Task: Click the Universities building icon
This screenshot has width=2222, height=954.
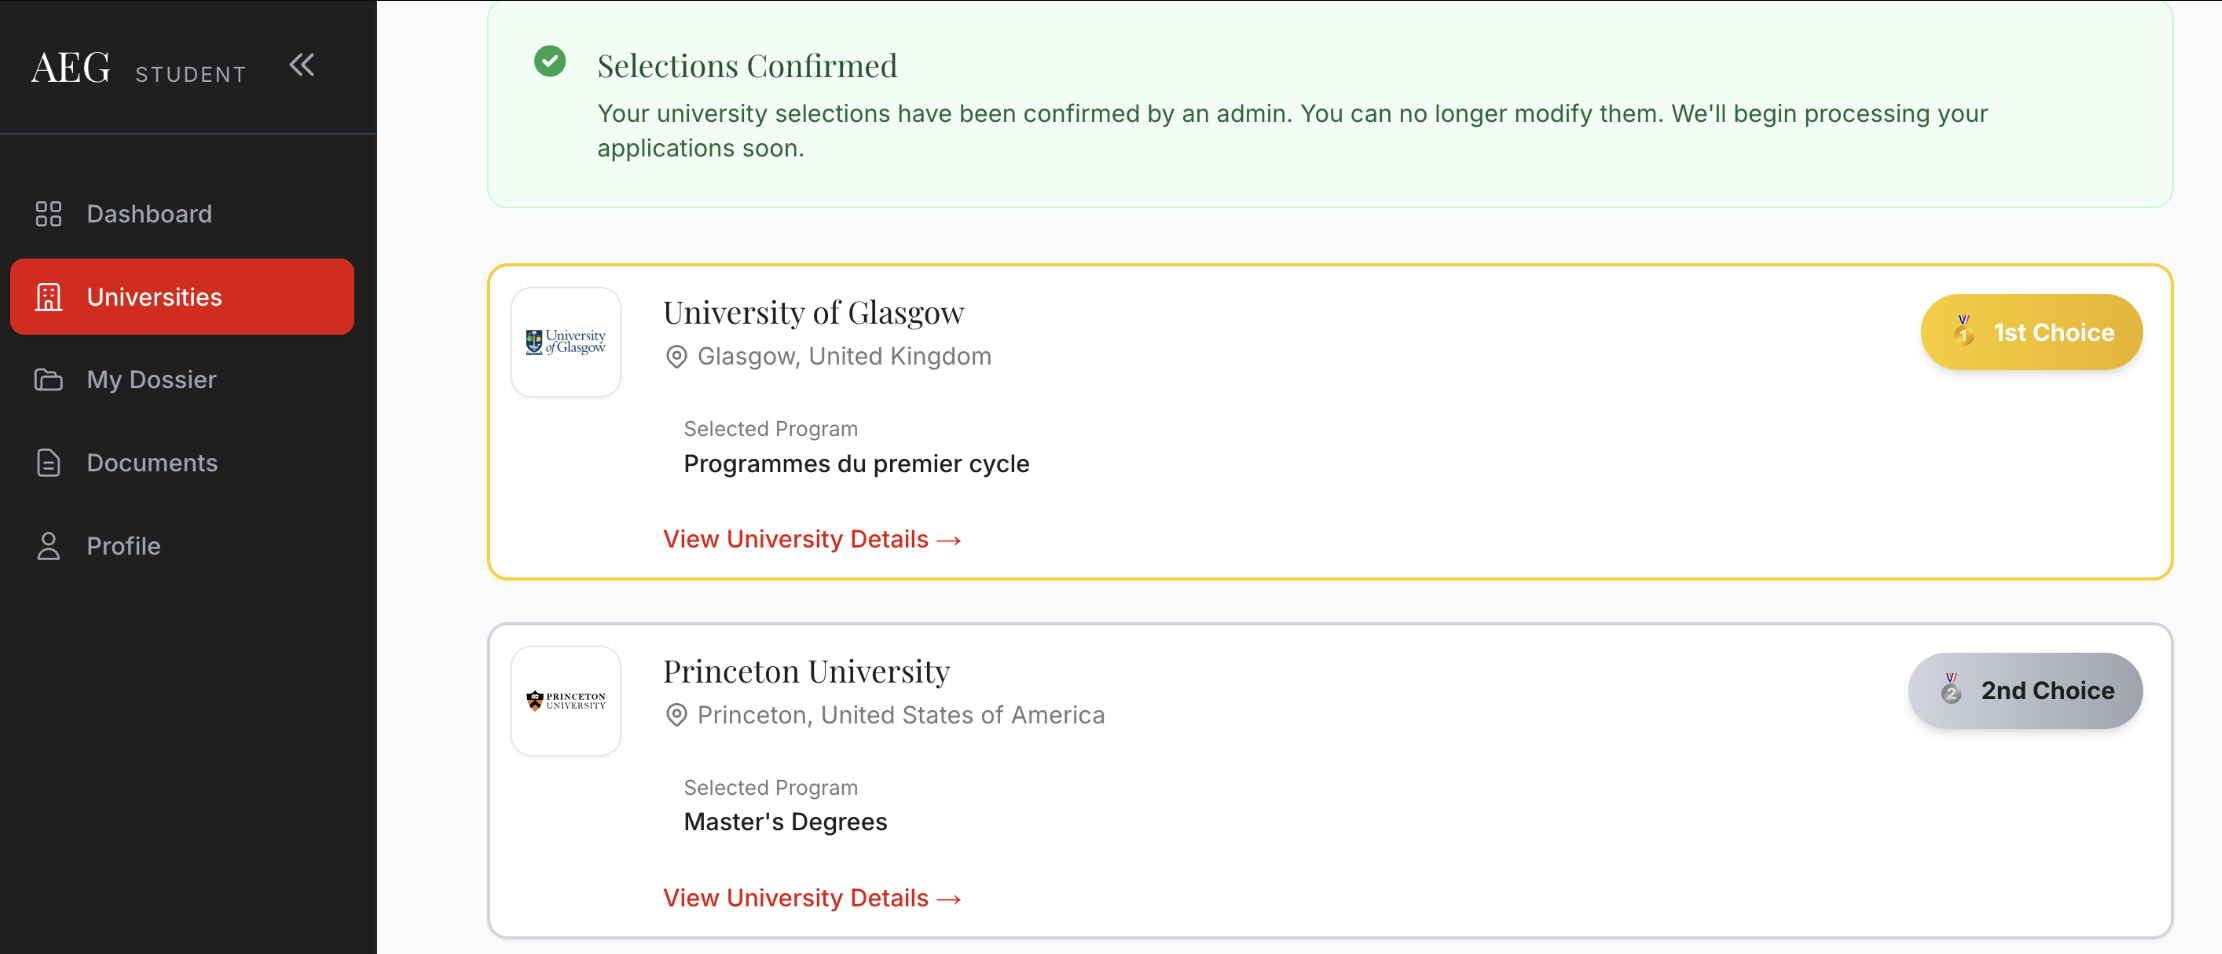Action: point(48,297)
